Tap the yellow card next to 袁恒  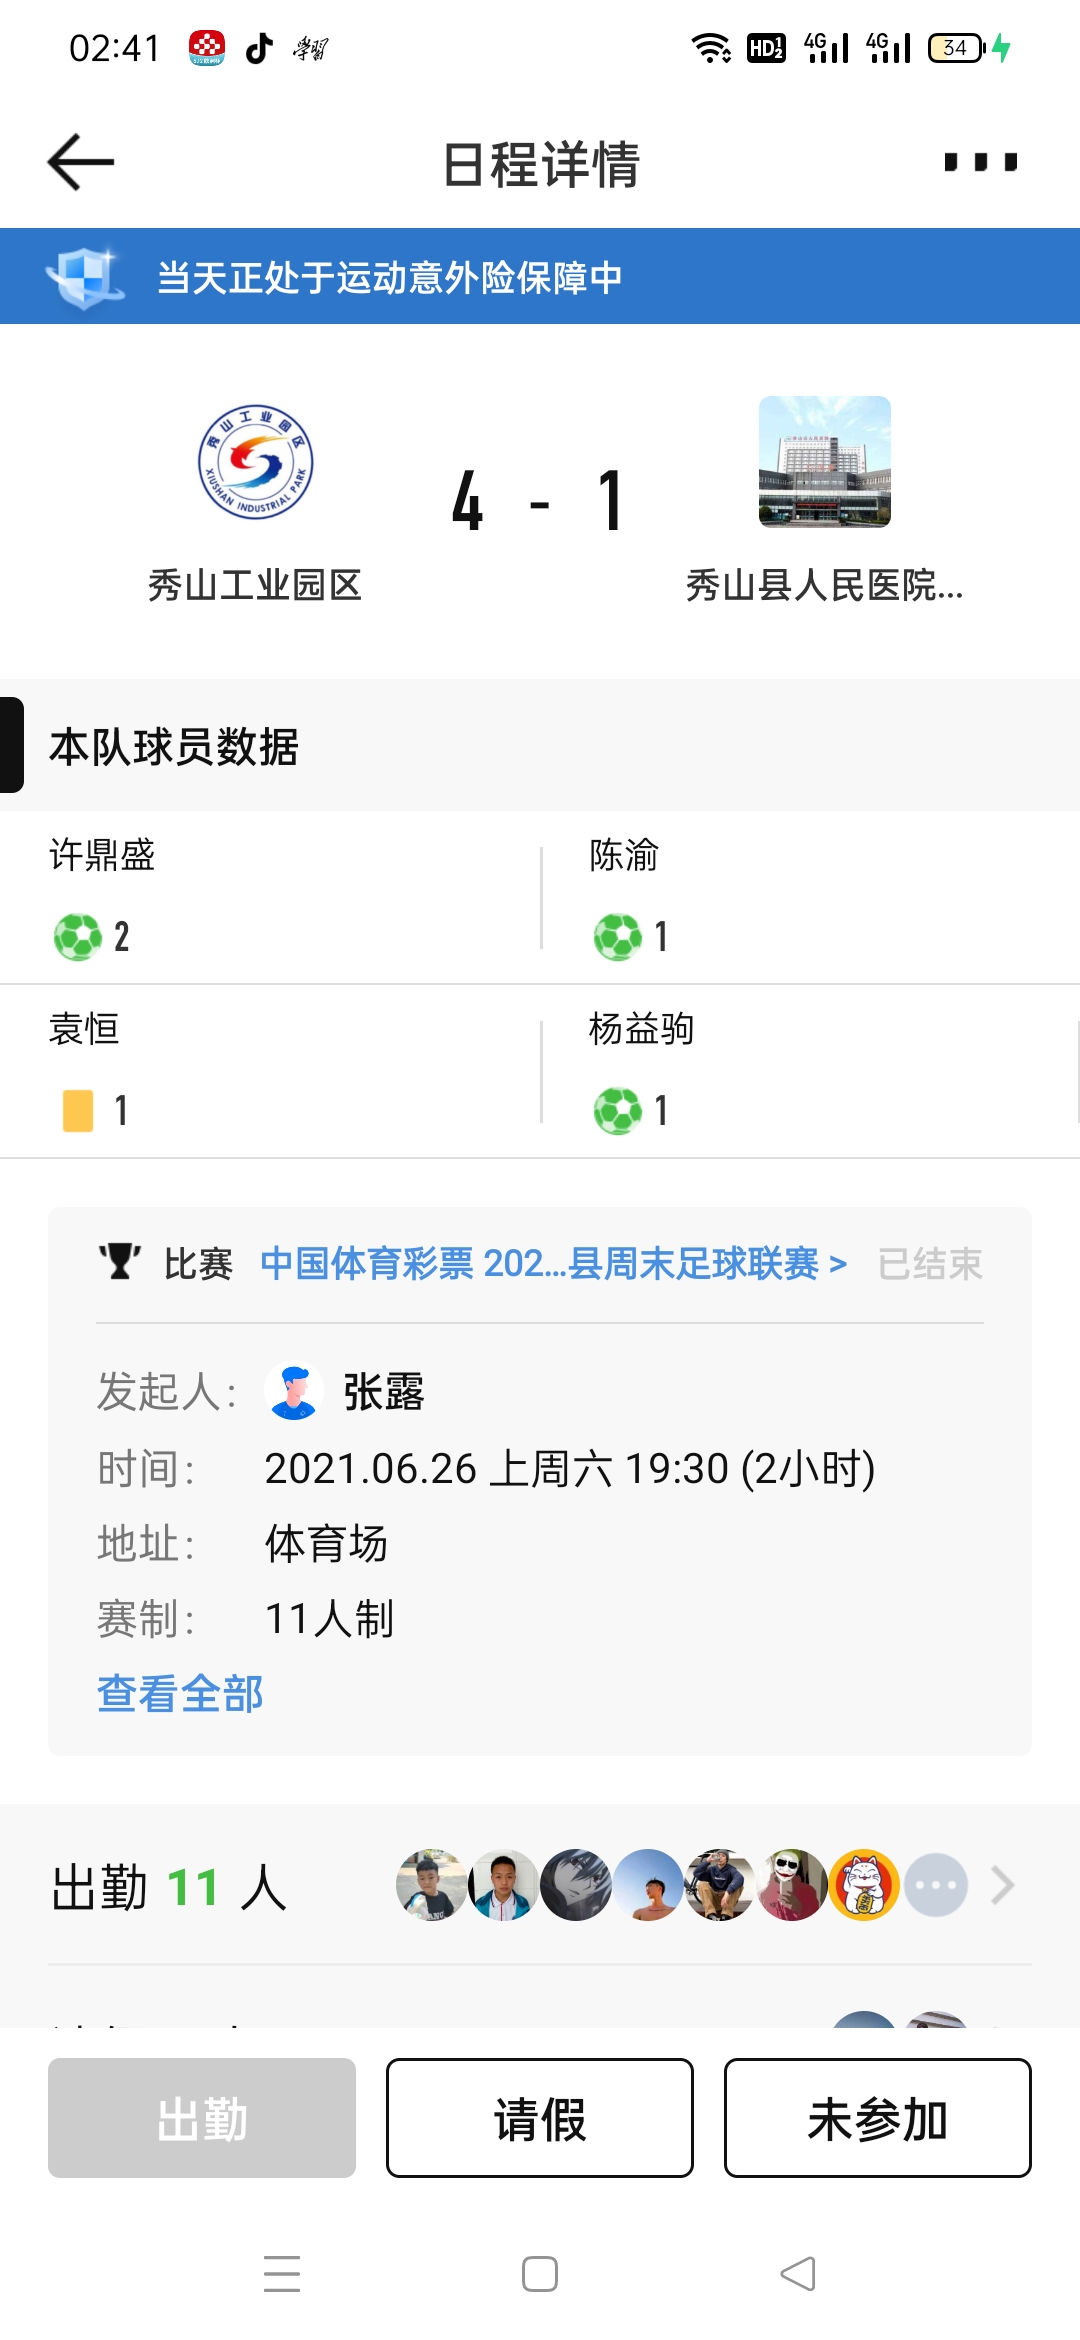click(78, 1110)
